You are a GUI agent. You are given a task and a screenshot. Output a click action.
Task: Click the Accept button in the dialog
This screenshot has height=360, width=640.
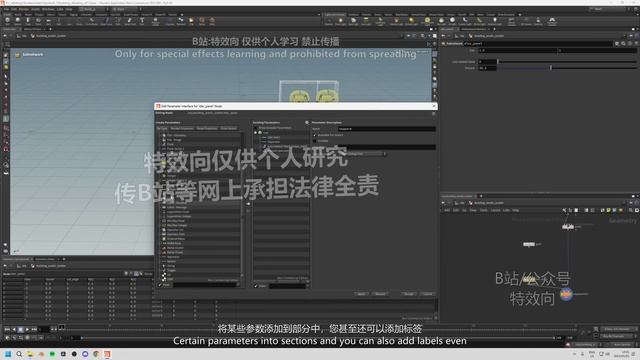(409, 294)
